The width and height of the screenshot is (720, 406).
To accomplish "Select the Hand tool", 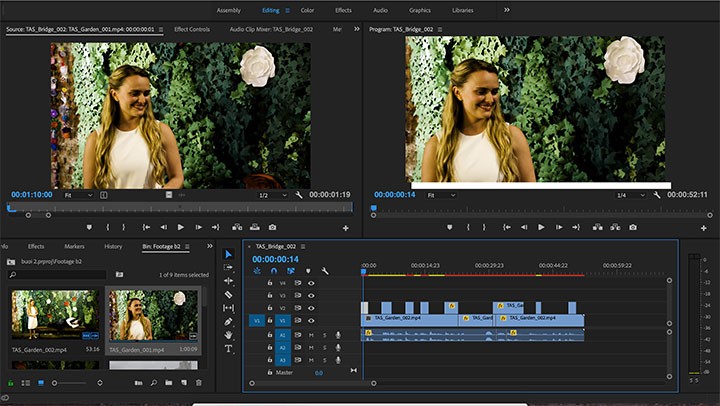I will [228, 335].
